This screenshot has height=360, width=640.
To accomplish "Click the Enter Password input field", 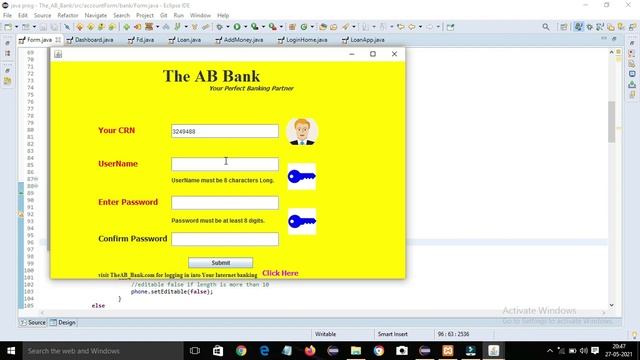I will (225, 203).
